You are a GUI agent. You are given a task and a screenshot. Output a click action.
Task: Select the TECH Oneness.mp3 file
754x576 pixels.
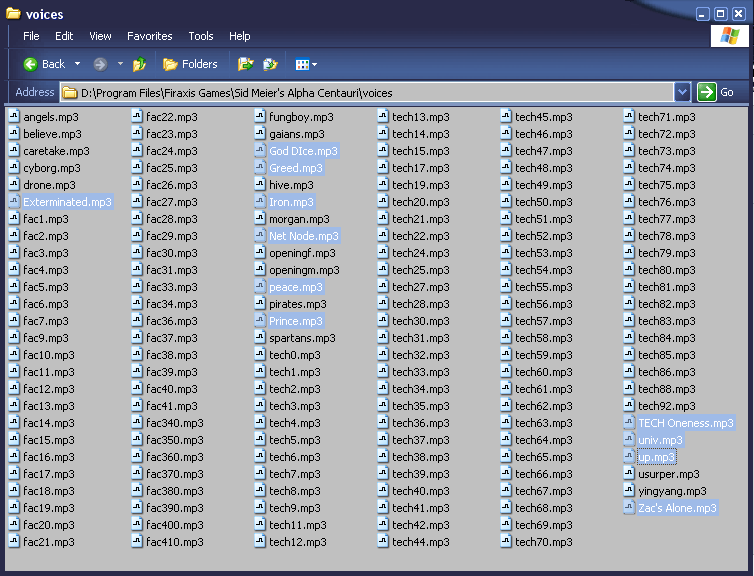click(685, 423)
